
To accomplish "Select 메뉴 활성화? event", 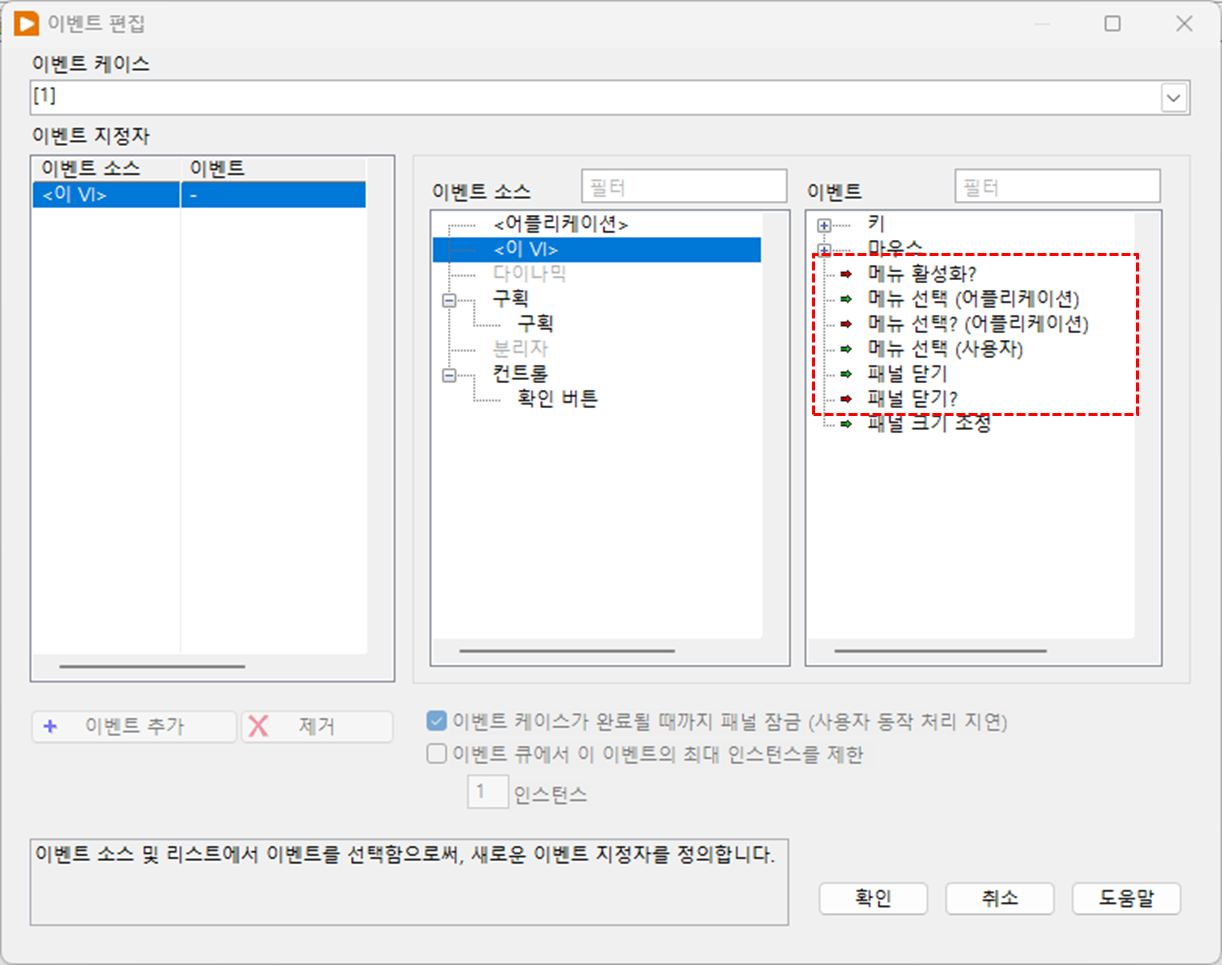I will (x=922, y=274).
